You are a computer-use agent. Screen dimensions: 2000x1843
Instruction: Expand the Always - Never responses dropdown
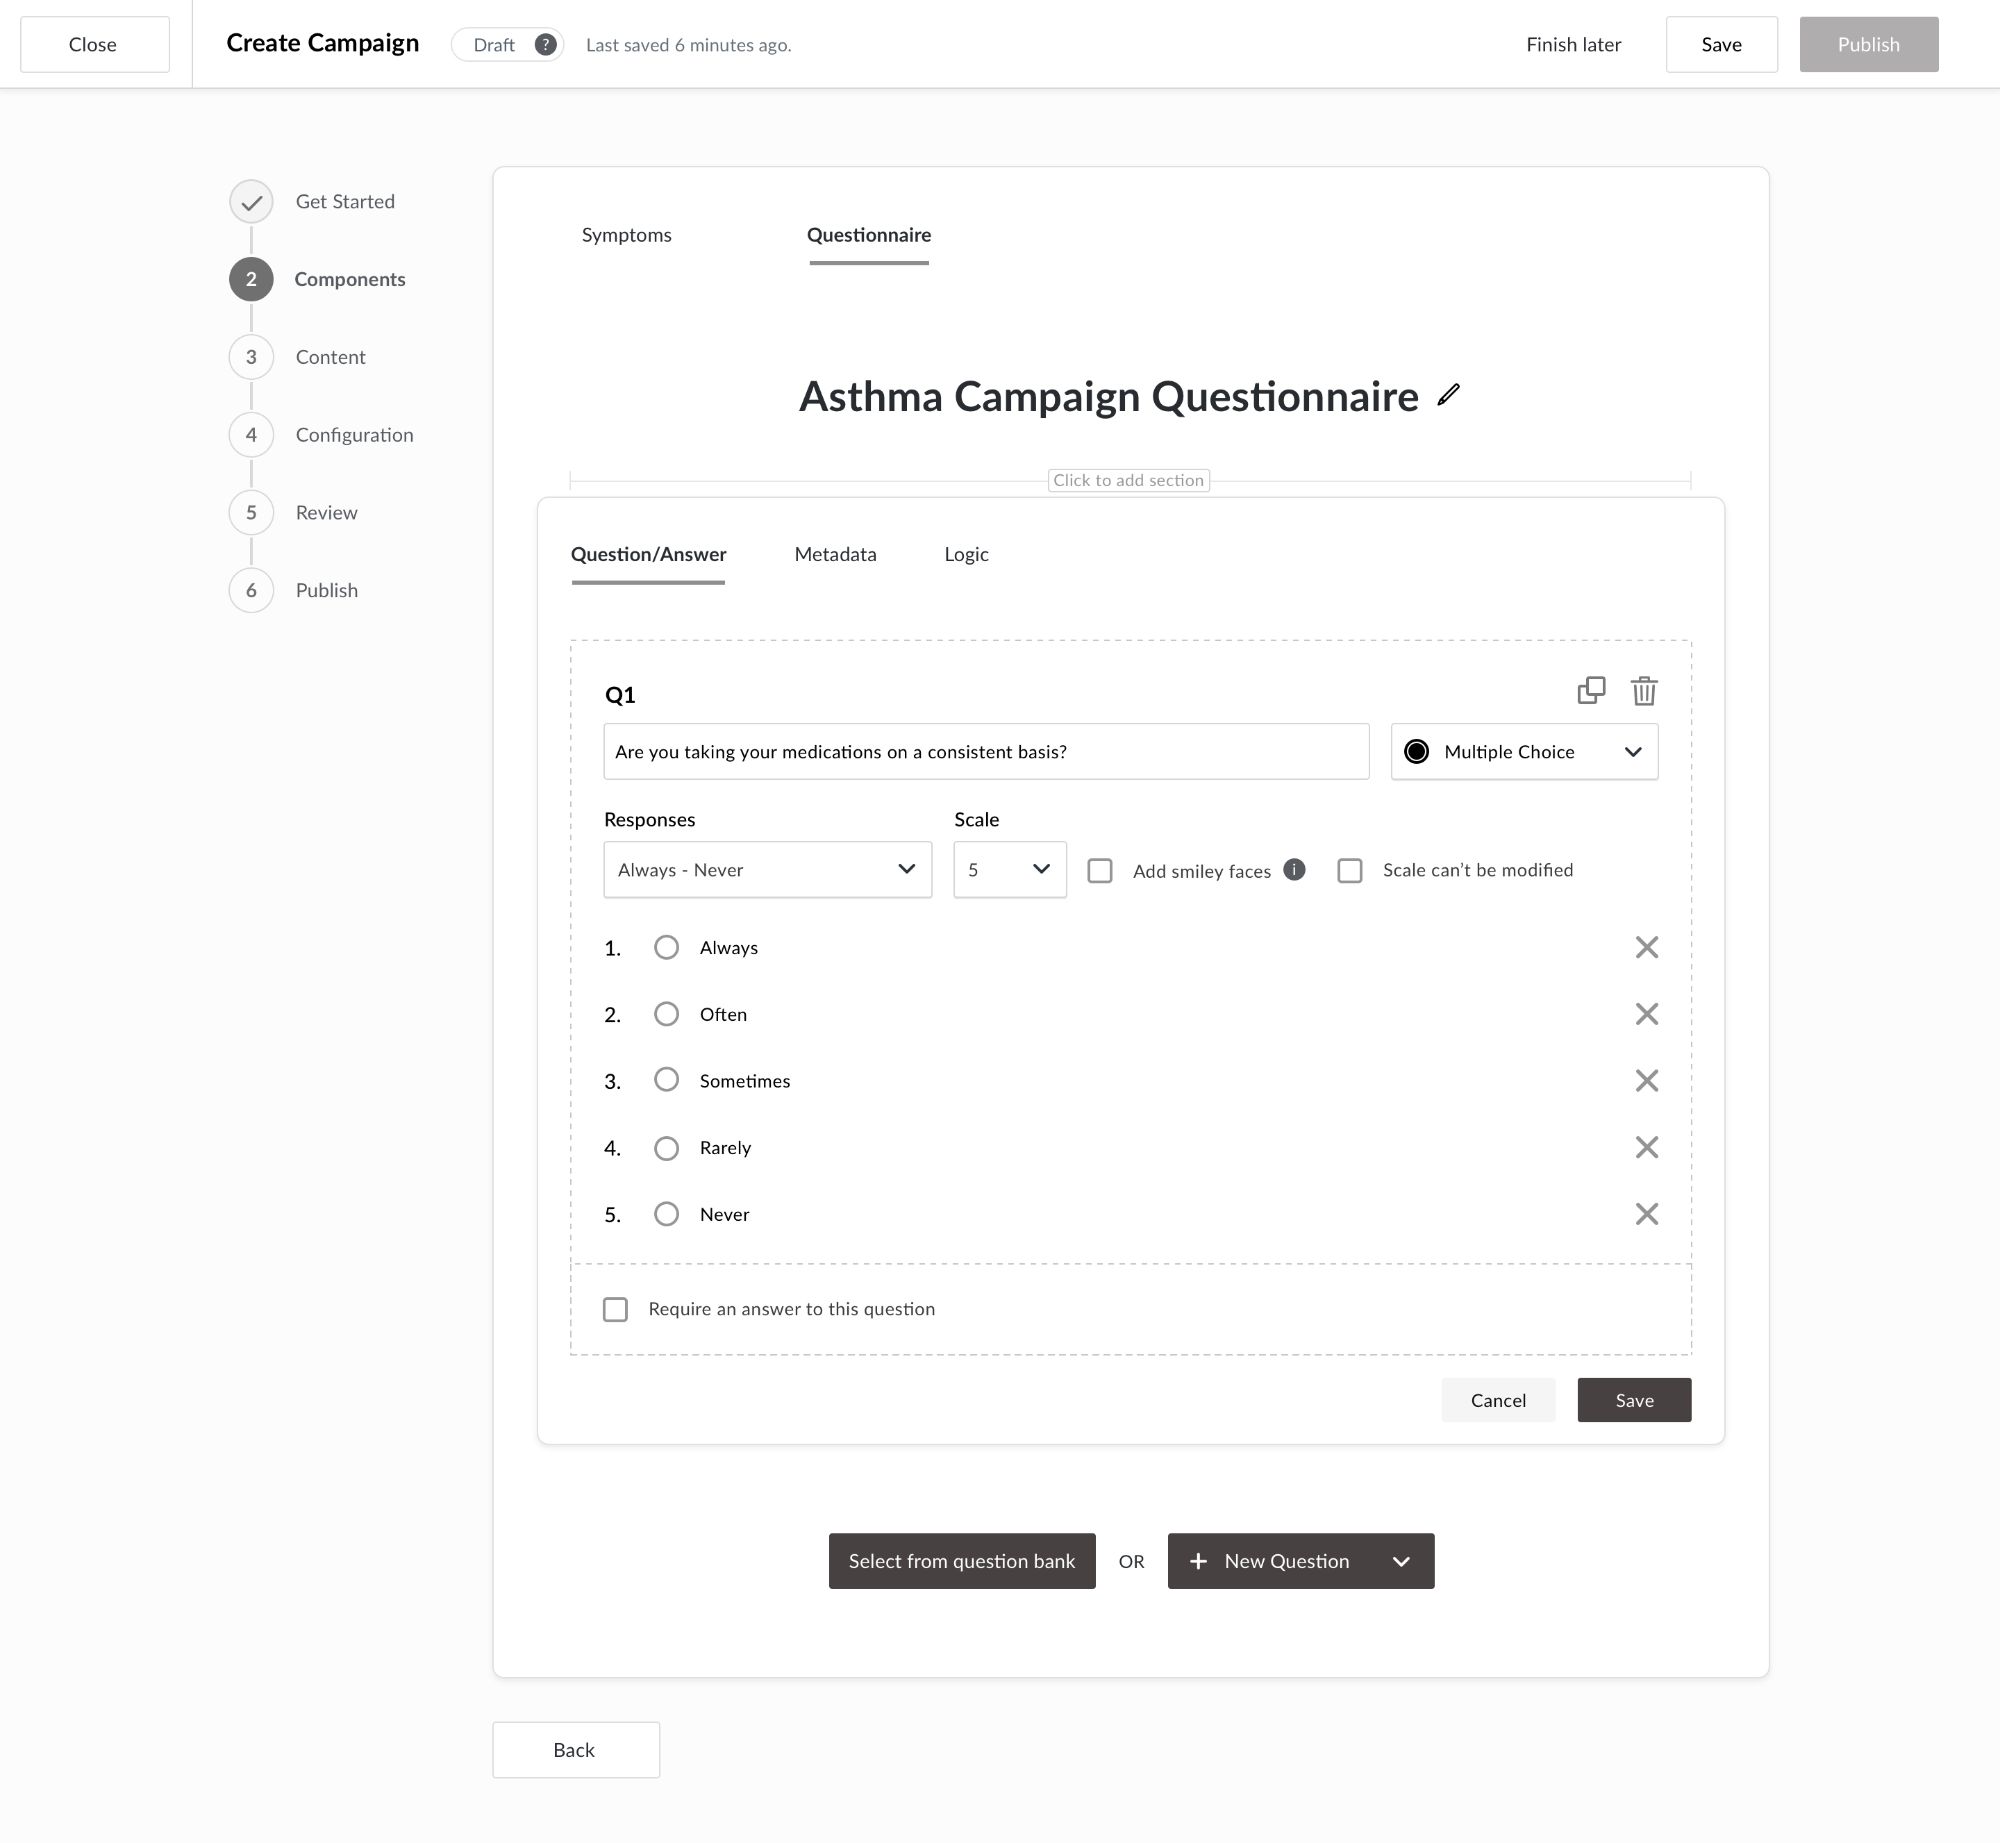click(767, 870)
